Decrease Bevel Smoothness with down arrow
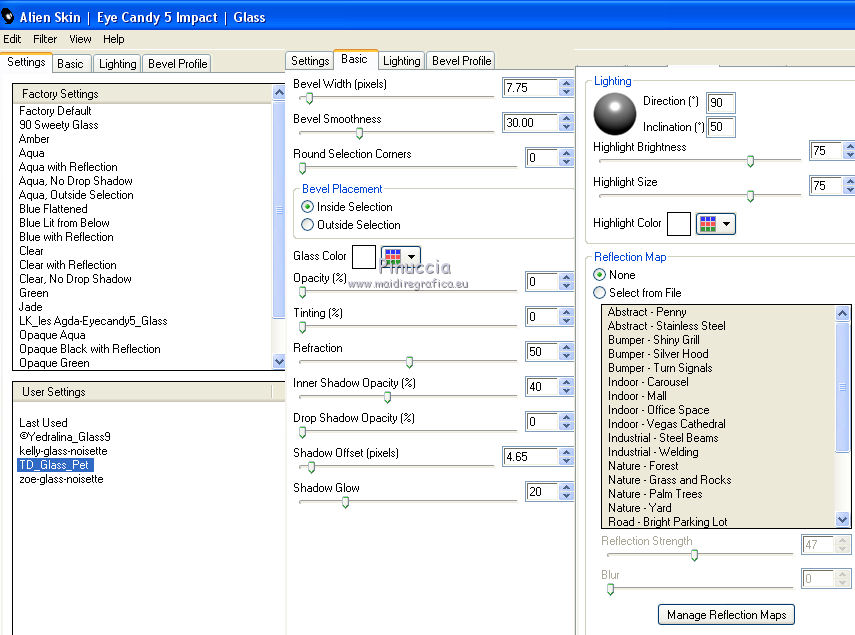 pyautogui.click(x=567, y=128)
